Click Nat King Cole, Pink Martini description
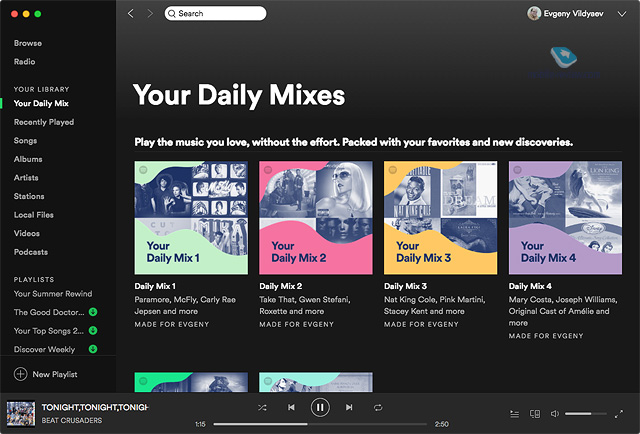Image resolution: width=640 pixels, height=434 pixels. point(434,305)
